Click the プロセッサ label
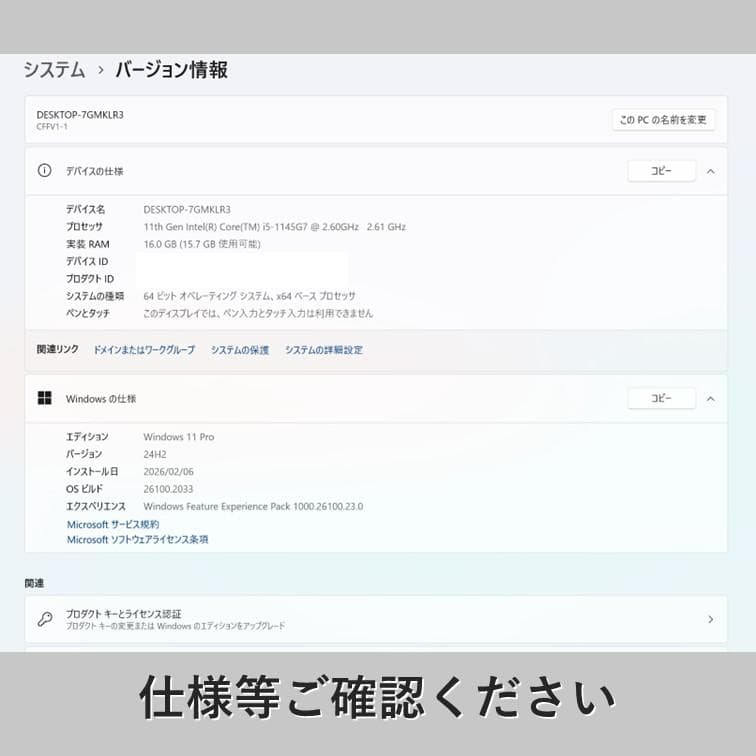Screen dimensions: 756x756 (x=84, y=227)
